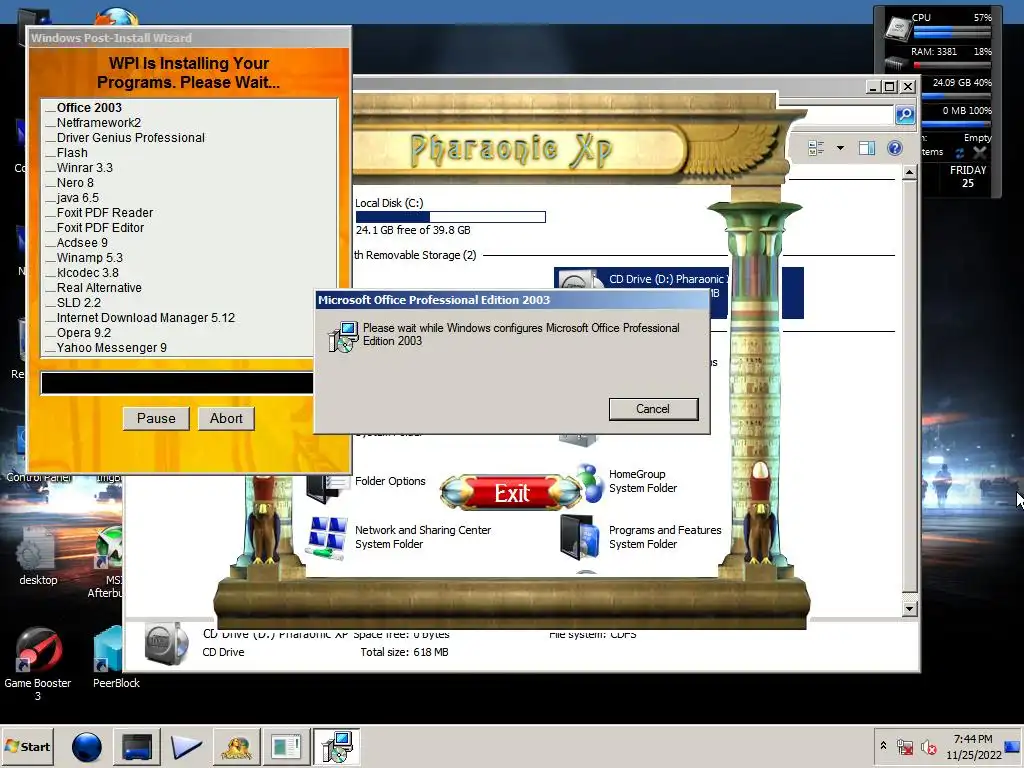The image size is (1024, 768).
Task: Select Foxit PDF Reader in the list
Action: pos(104,213)
